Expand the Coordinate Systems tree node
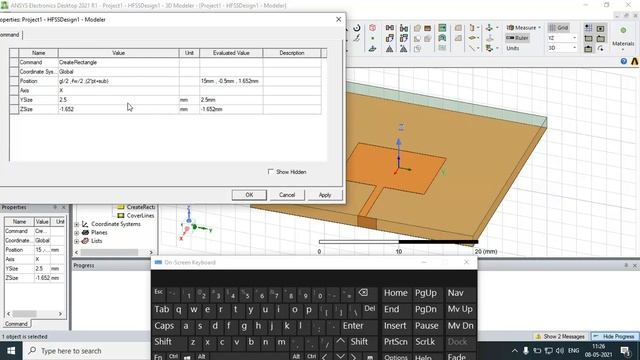 coord(77,224)
